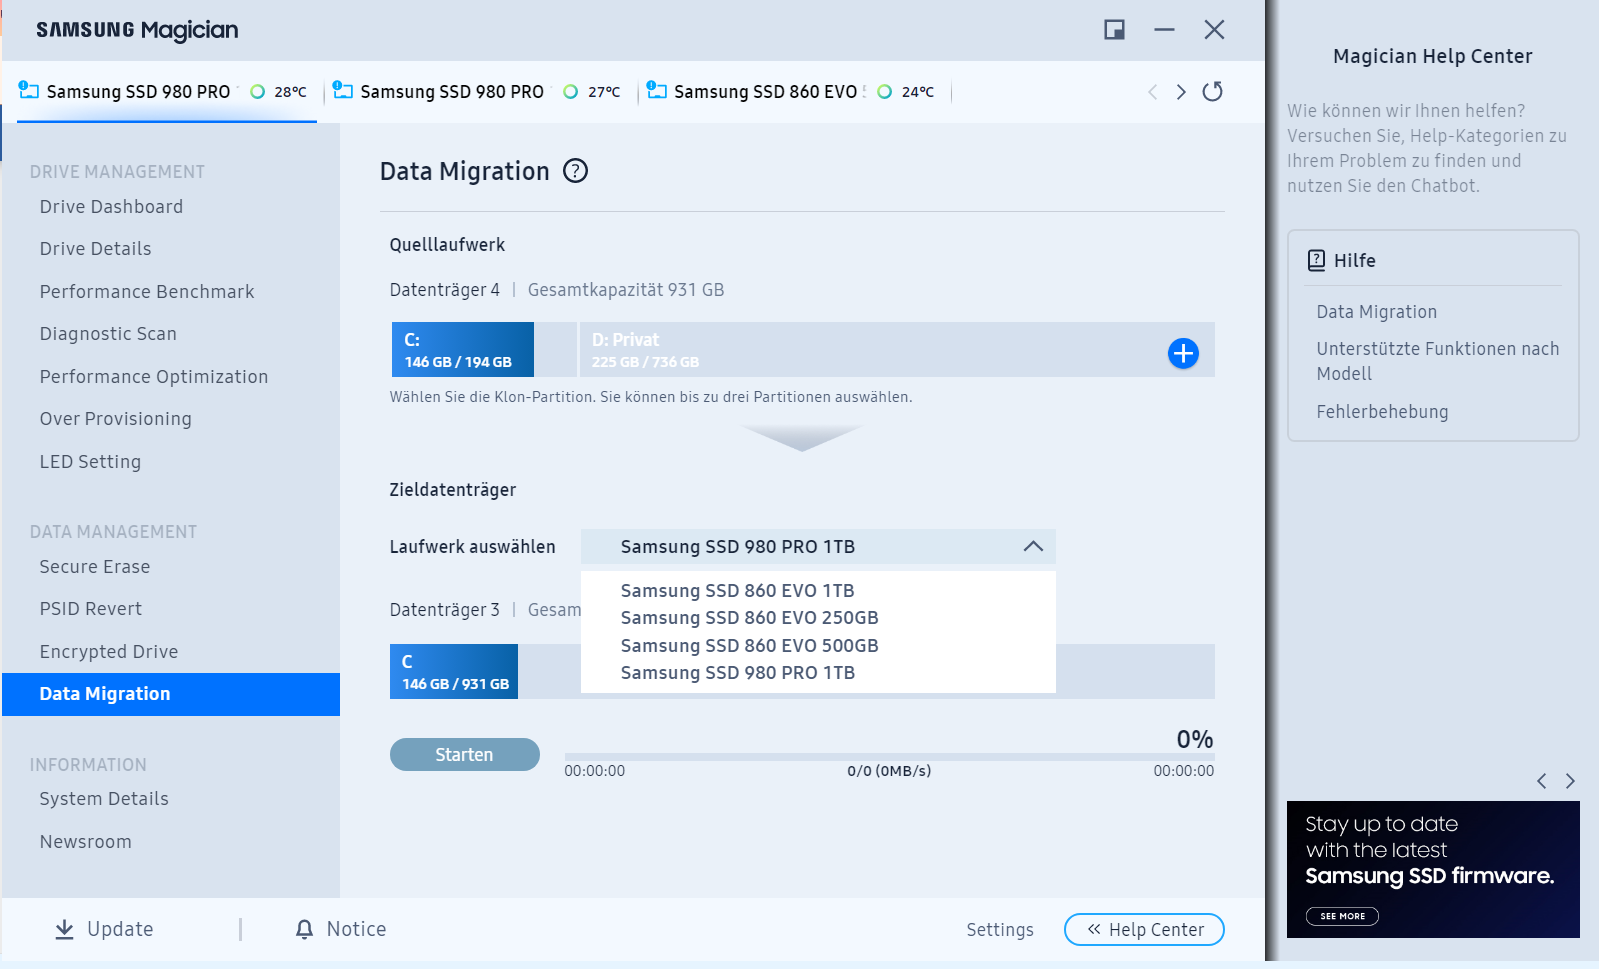Select Data Migration in sidebar
Image resolution: width=1599 pixels, height=969 pixels.
(171, 694)
